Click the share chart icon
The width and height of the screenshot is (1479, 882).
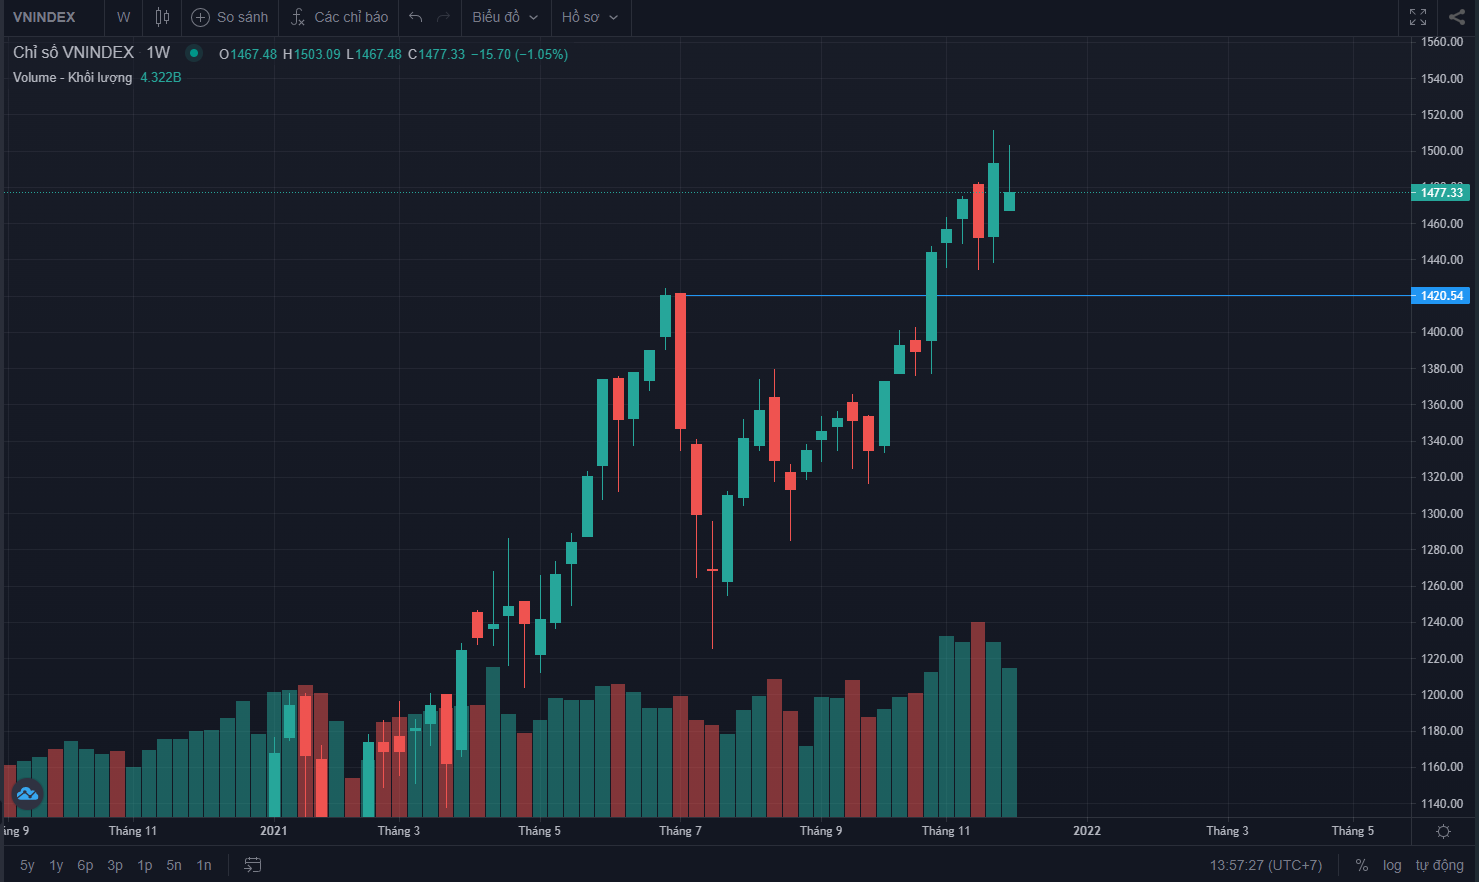pyautogui.click(x=1457, y=17)
